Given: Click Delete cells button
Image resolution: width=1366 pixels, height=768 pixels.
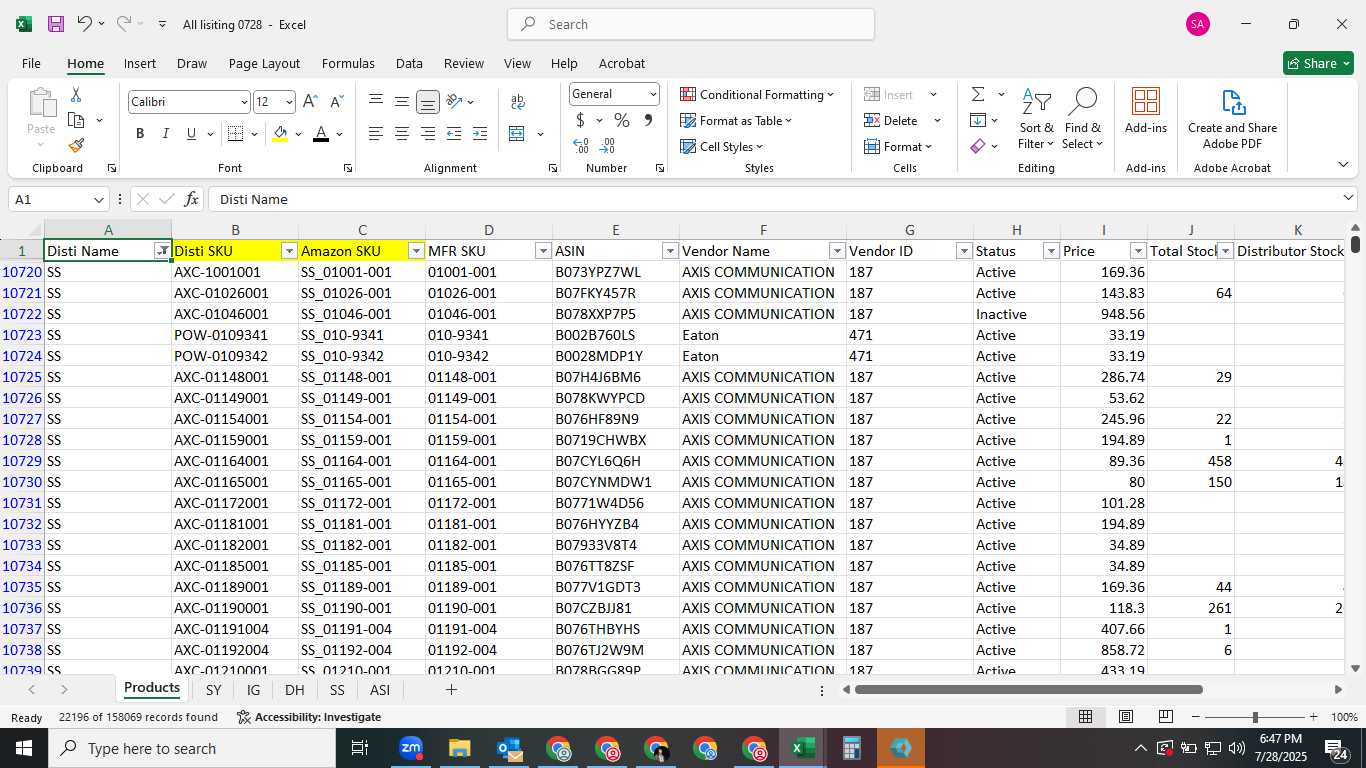Looking at the screenshot, I should pos(893,120).
